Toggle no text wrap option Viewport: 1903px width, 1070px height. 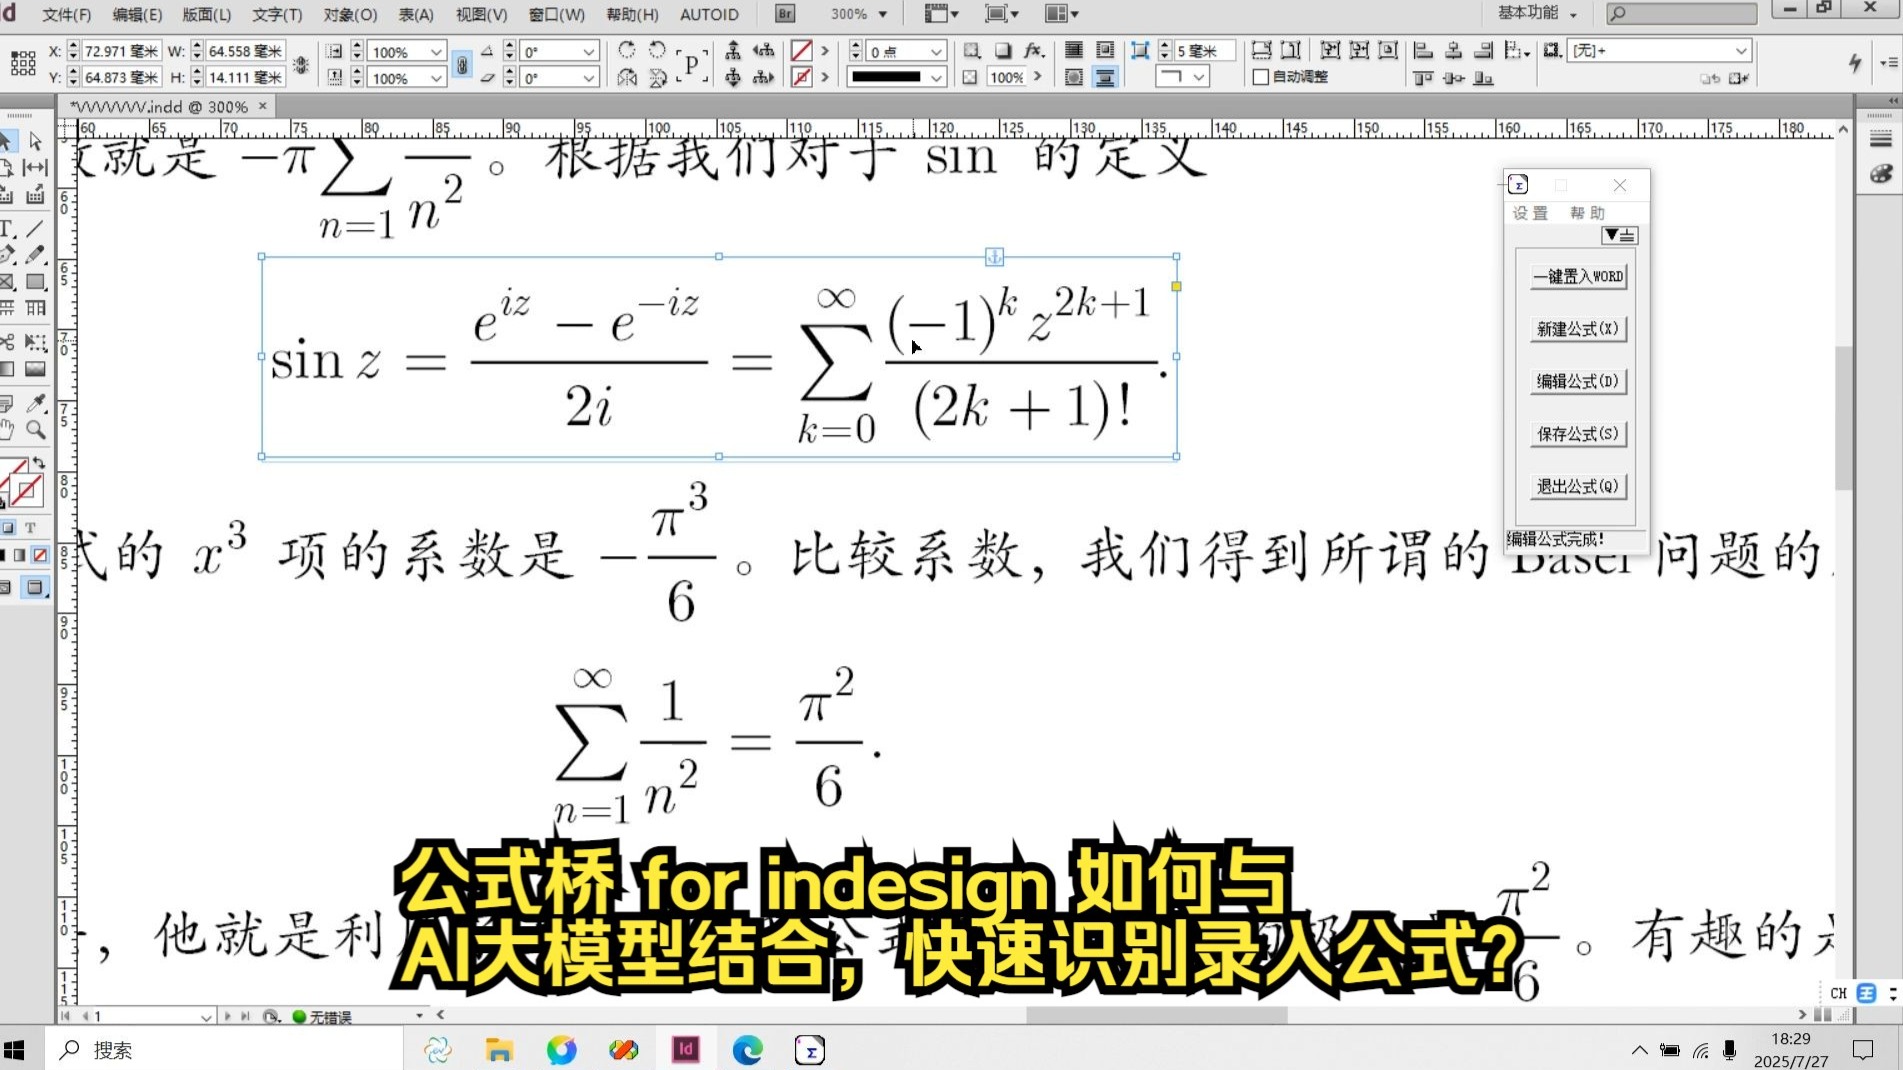click(1074, 50)
